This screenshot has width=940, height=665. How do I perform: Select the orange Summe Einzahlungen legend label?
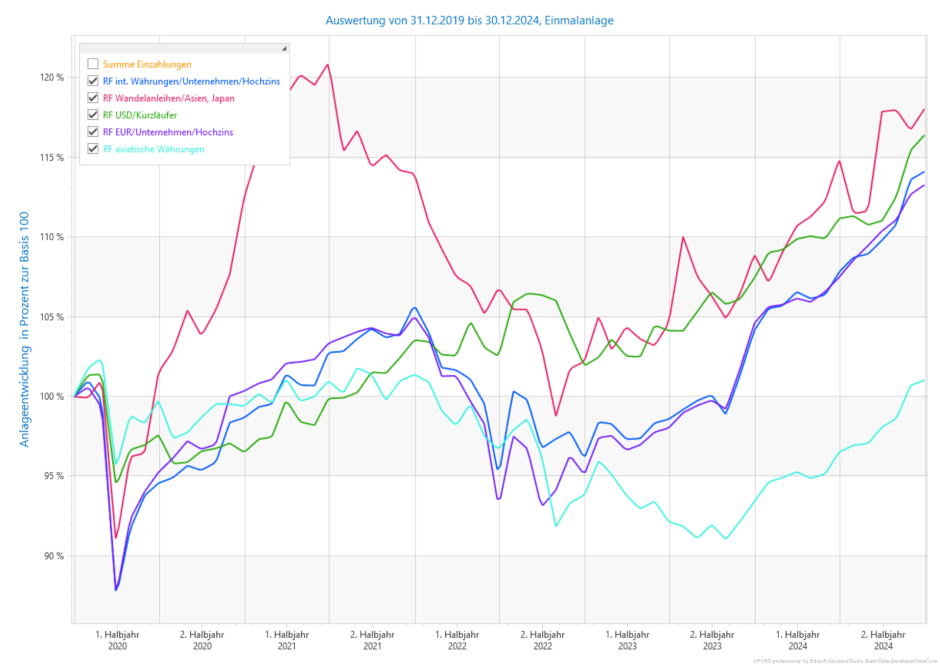(147, 64)
